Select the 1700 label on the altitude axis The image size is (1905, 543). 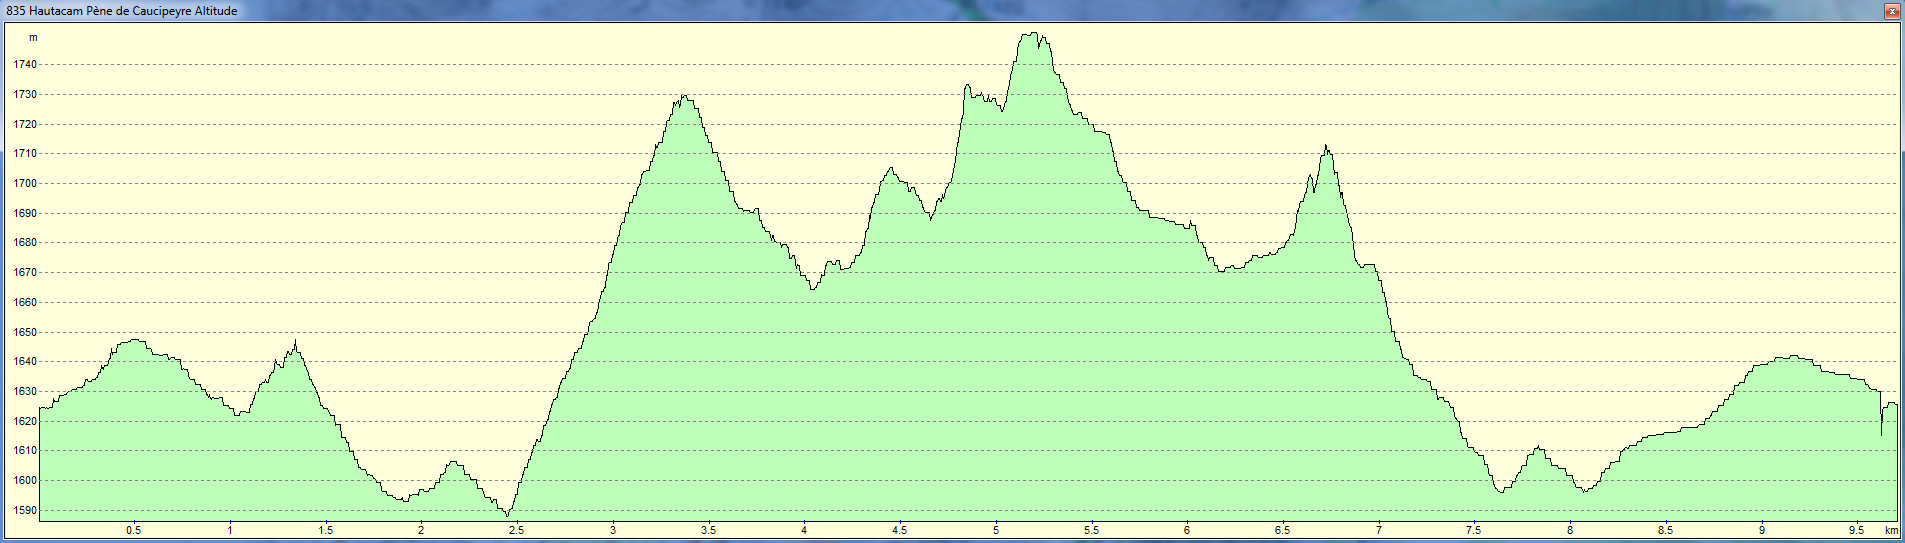[25, 184]
